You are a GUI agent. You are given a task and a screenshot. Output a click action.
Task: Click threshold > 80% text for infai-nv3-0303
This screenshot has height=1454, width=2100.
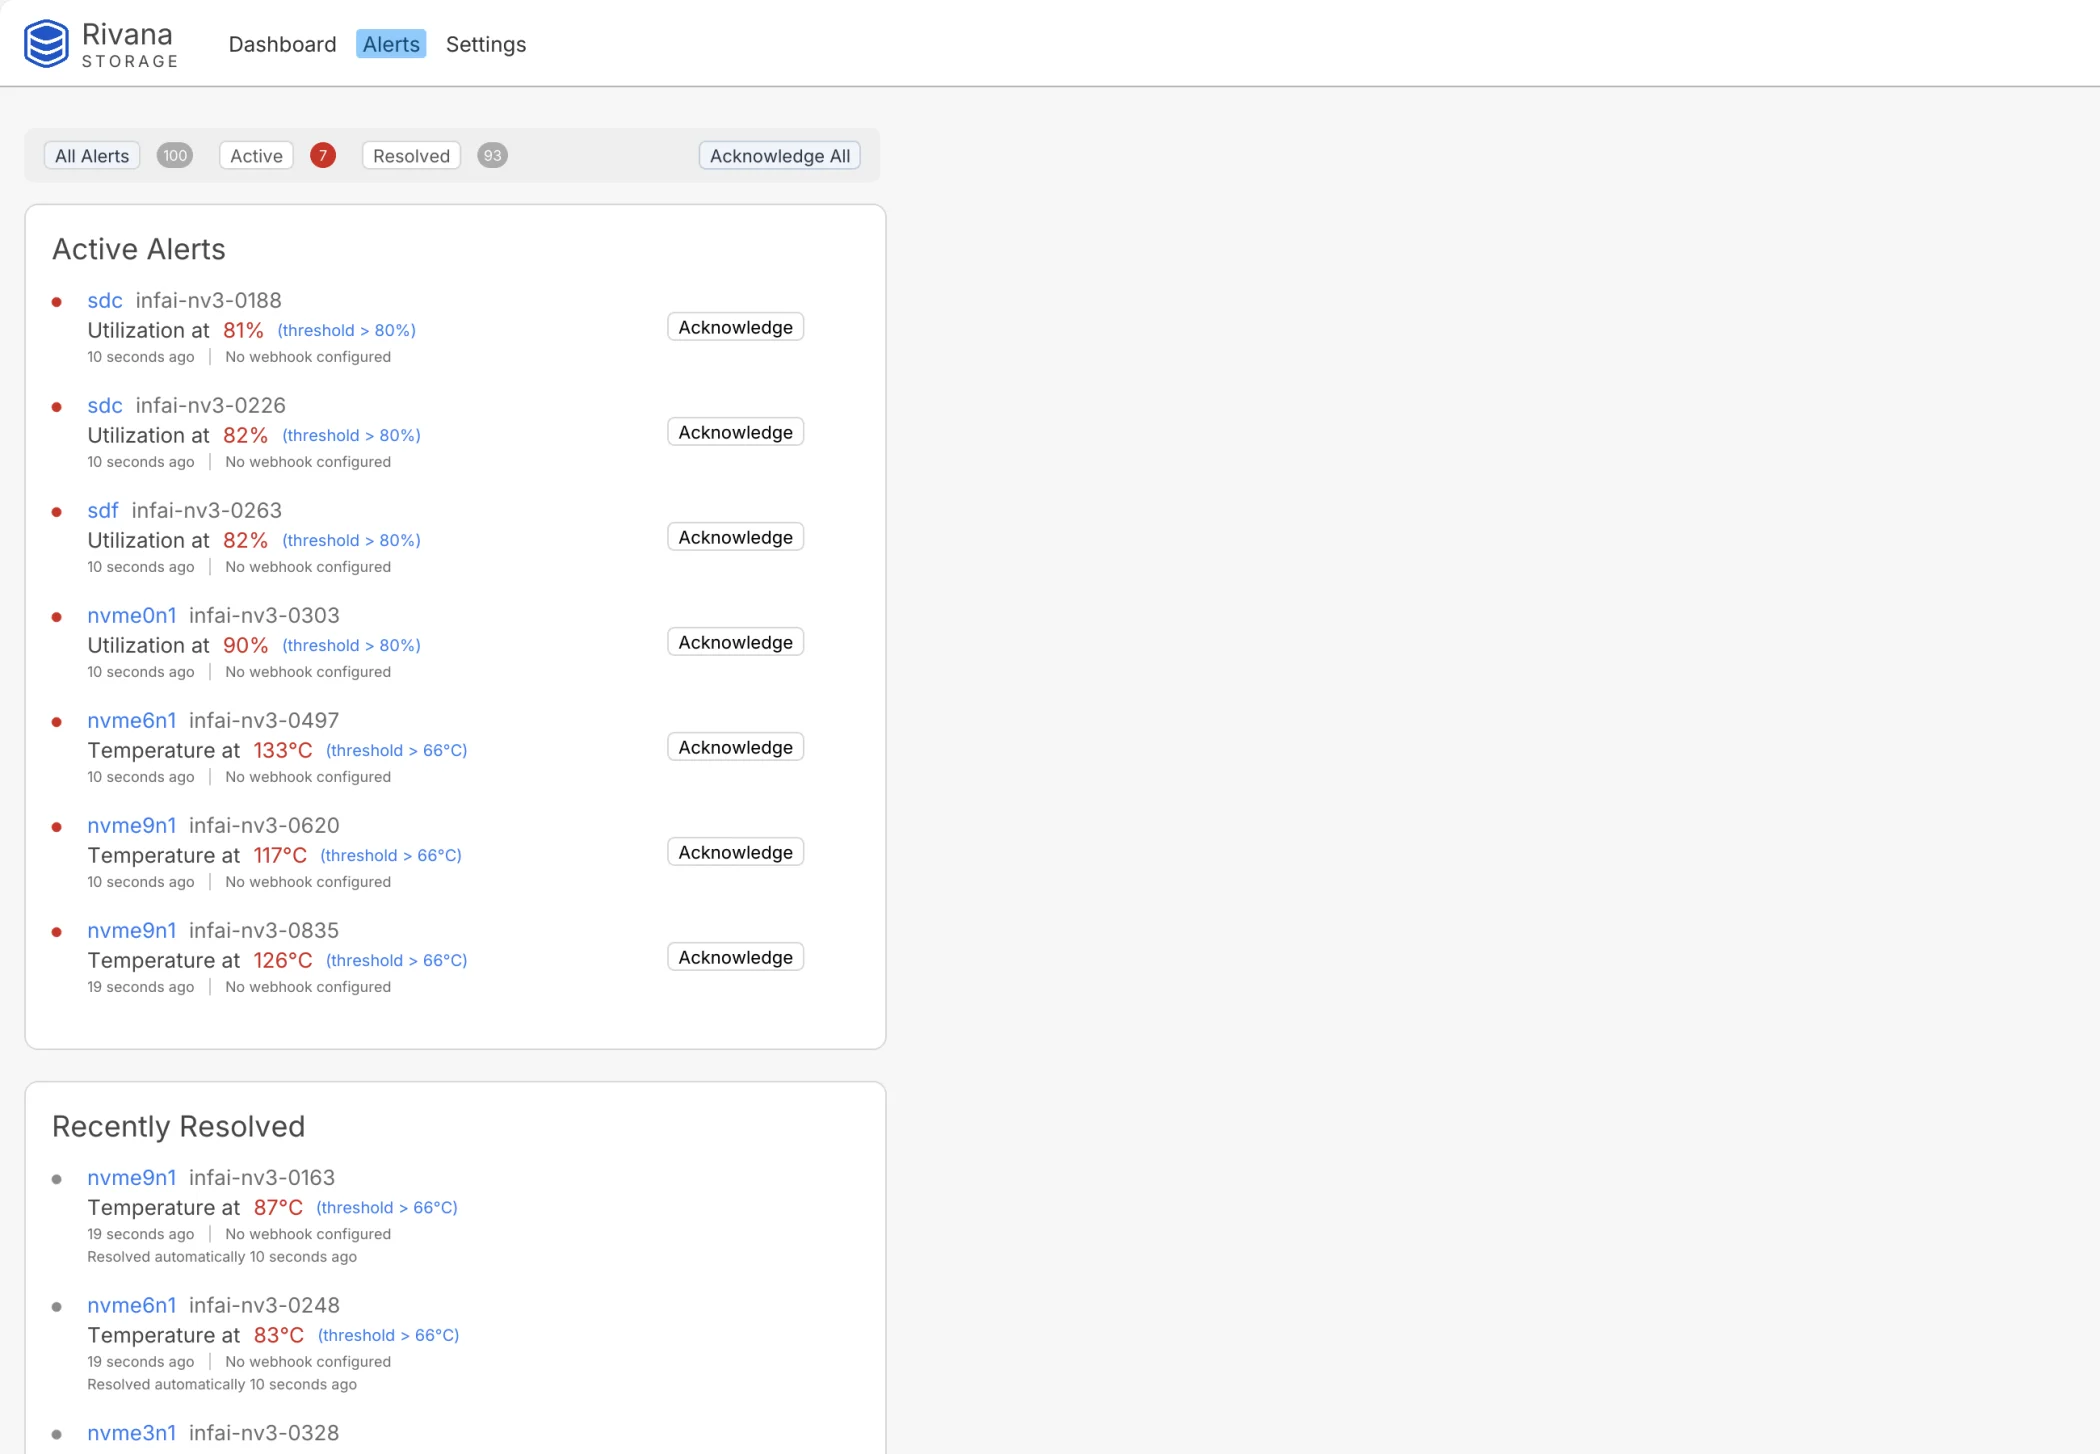[351, 645]
